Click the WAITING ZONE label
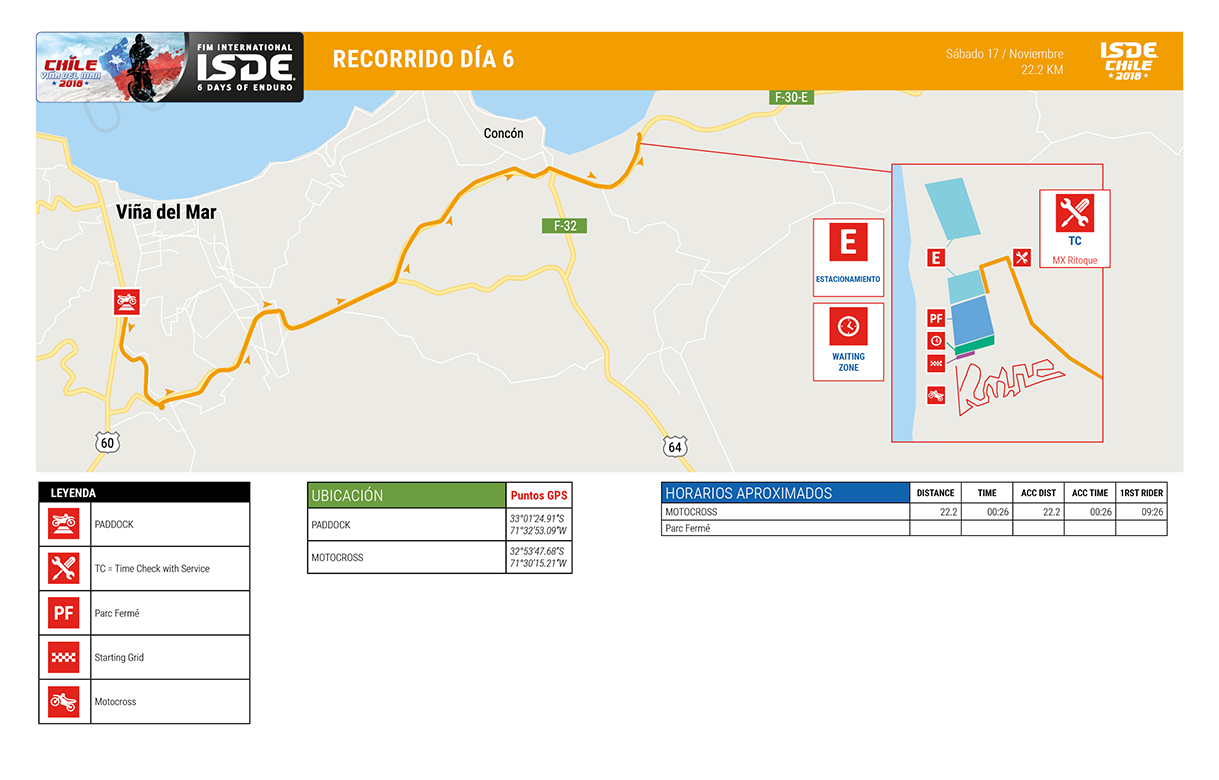1219x780 pixels. 848,362
